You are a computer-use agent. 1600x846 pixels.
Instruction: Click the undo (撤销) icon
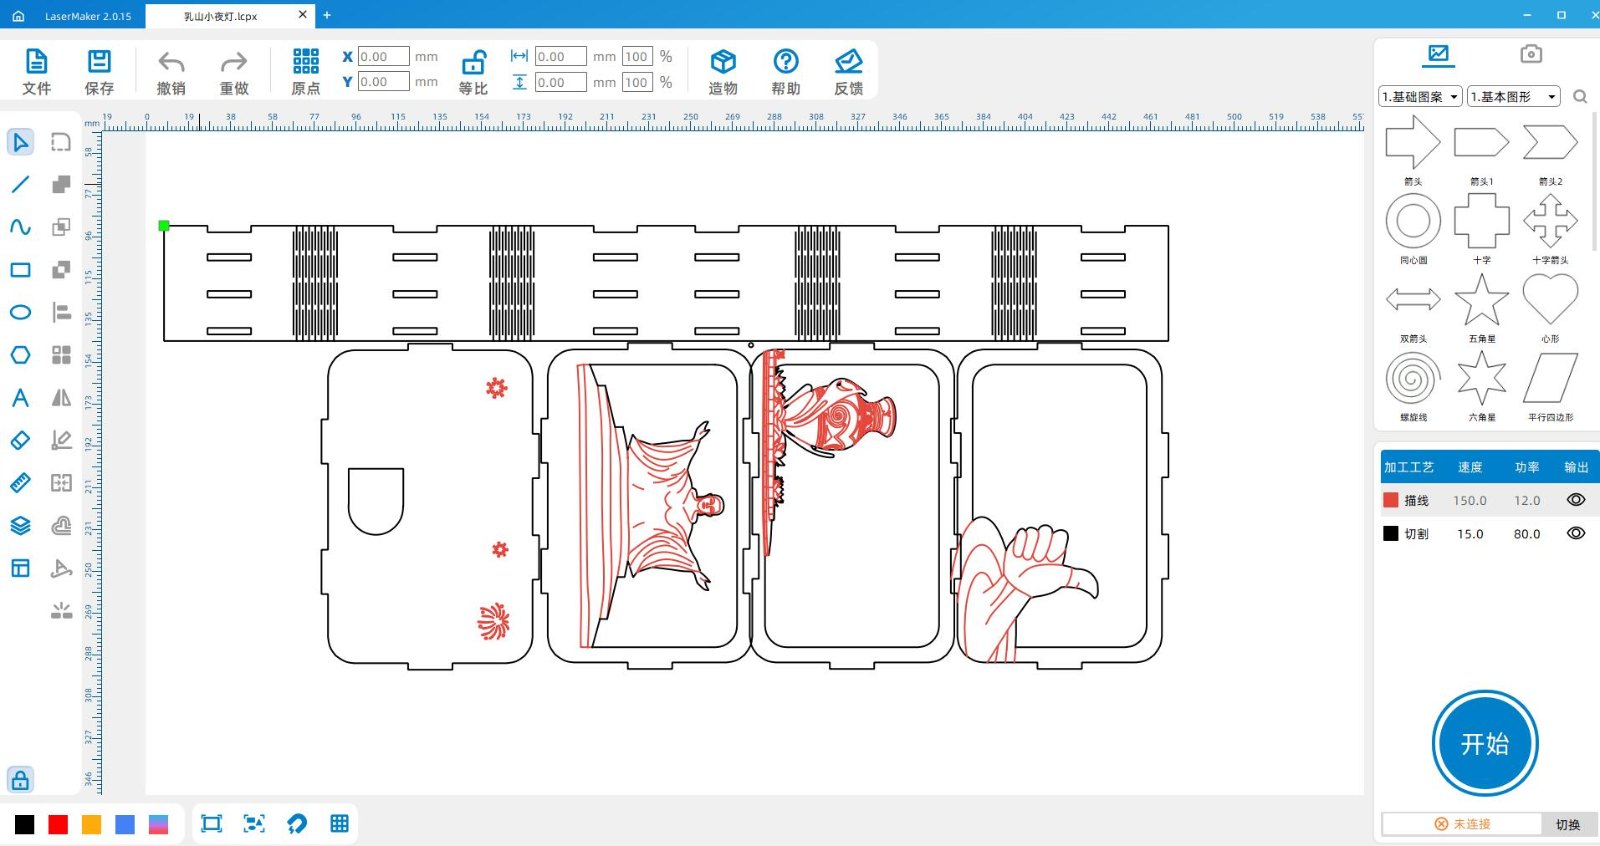point(171,63)
